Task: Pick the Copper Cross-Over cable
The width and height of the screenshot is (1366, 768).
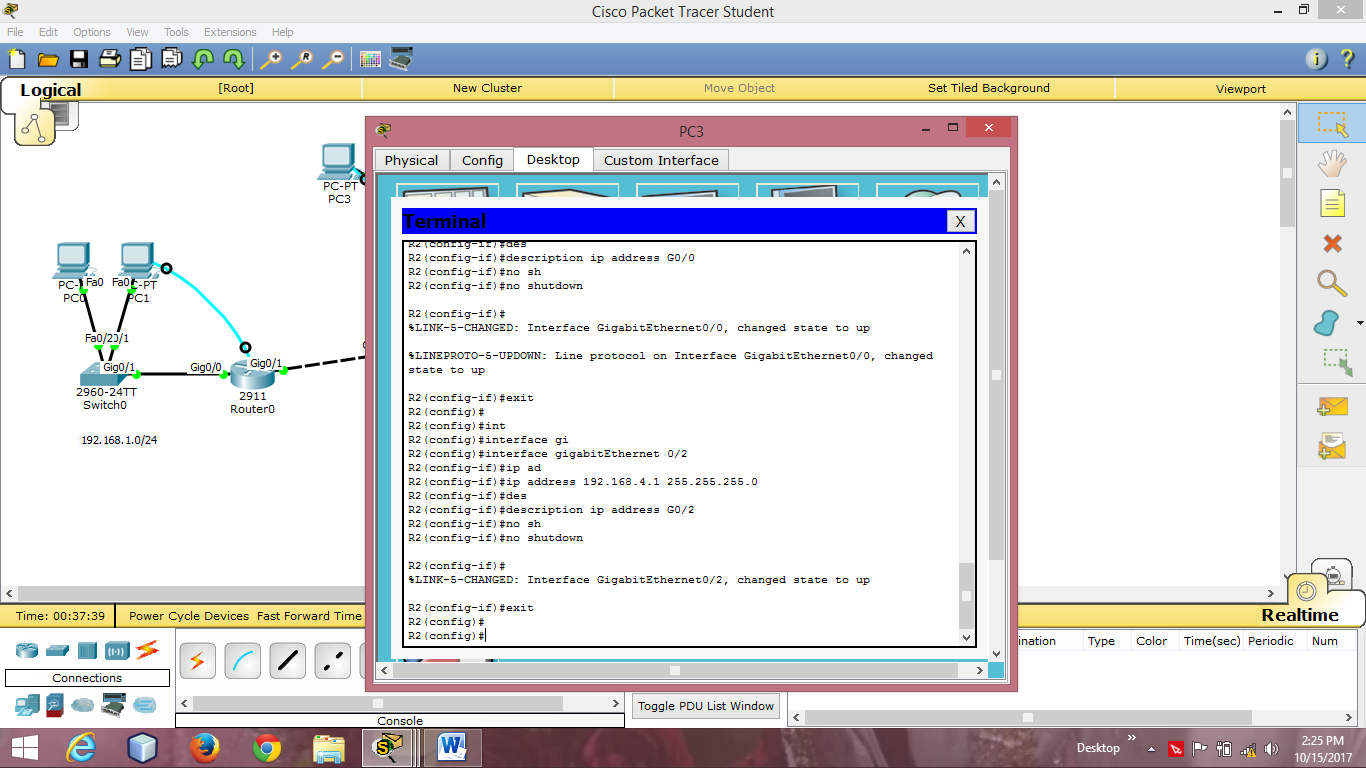Action: point(333,660)
